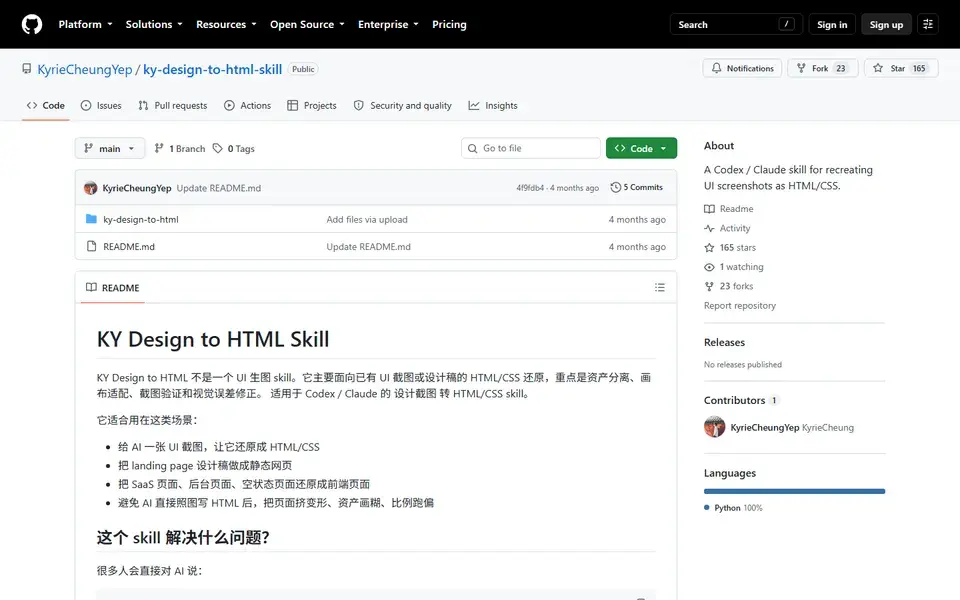Image resolution: width=960 pixels, height=600 pixels.
Task: Switch to the Code tab
Action: pyautogui.click(x=45, y=105)
